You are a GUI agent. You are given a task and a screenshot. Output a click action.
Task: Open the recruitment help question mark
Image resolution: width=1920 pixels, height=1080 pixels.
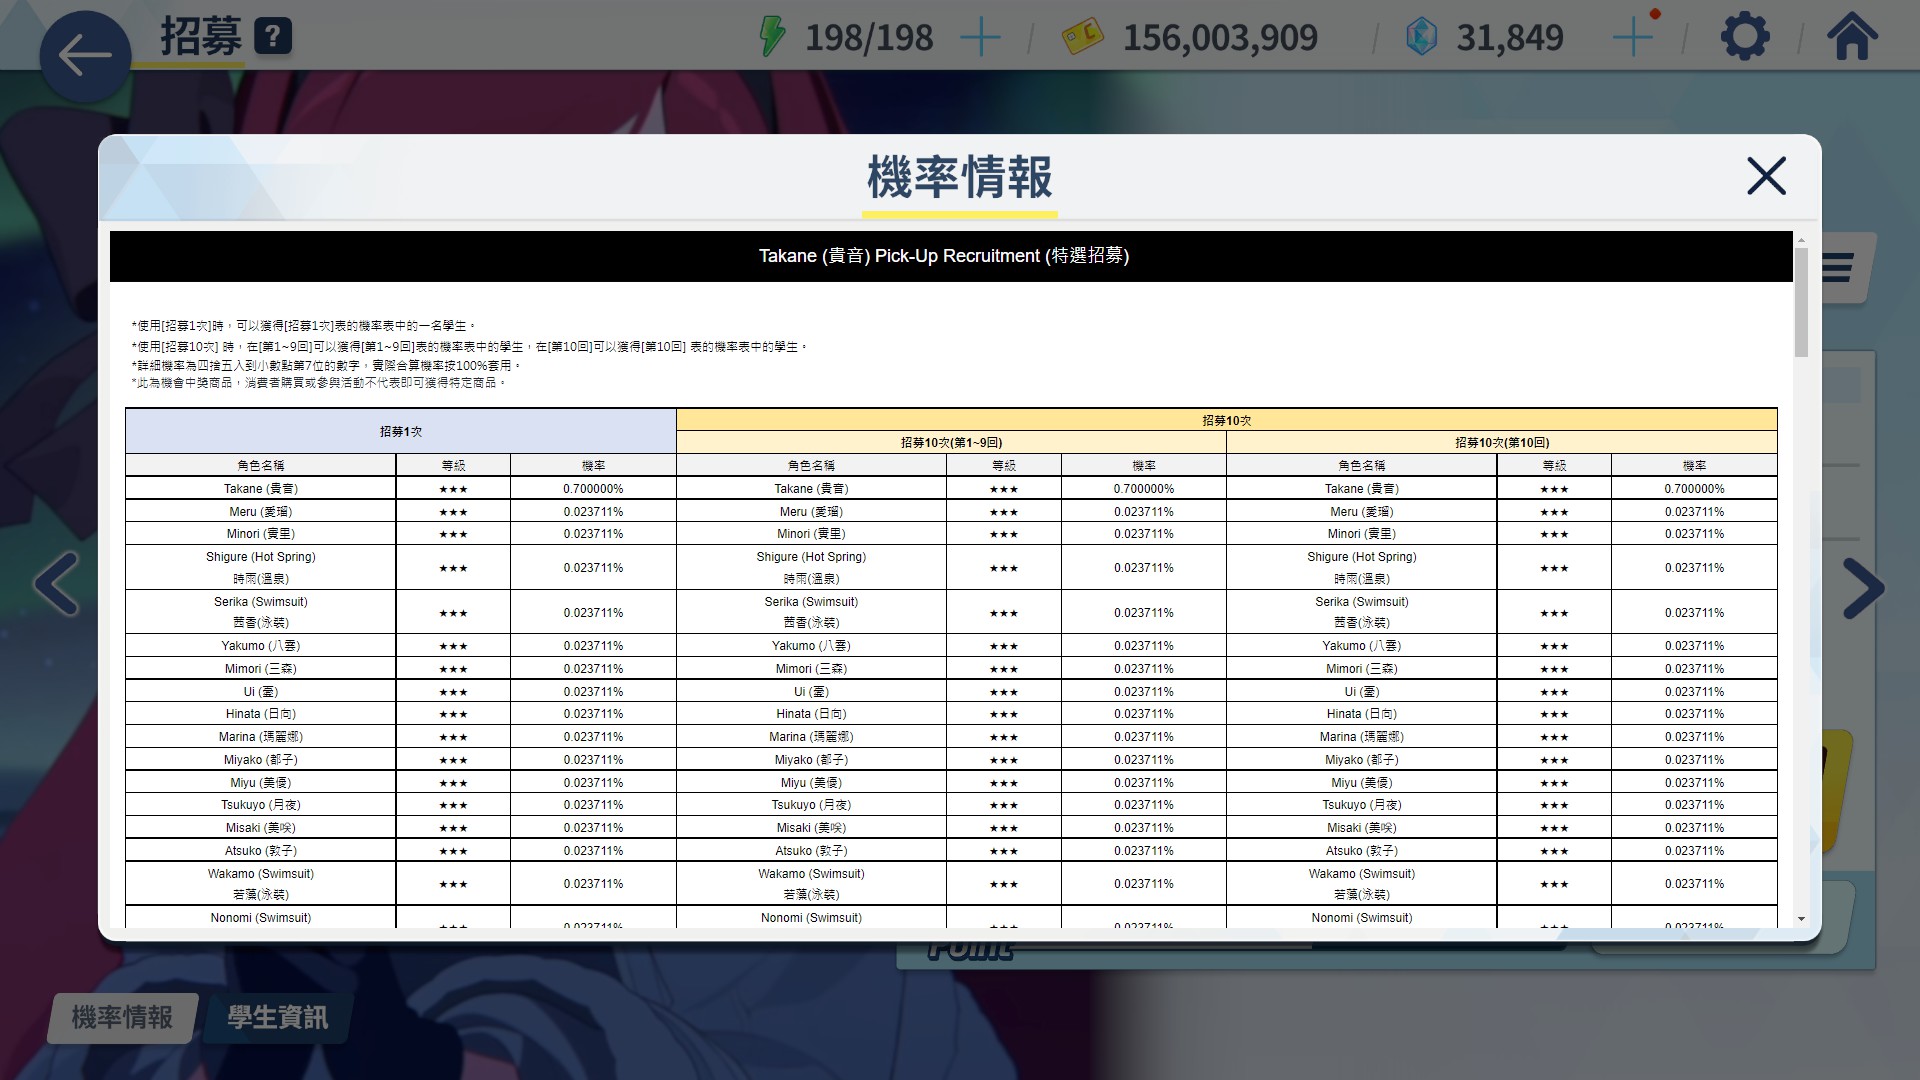coord(273,37)
